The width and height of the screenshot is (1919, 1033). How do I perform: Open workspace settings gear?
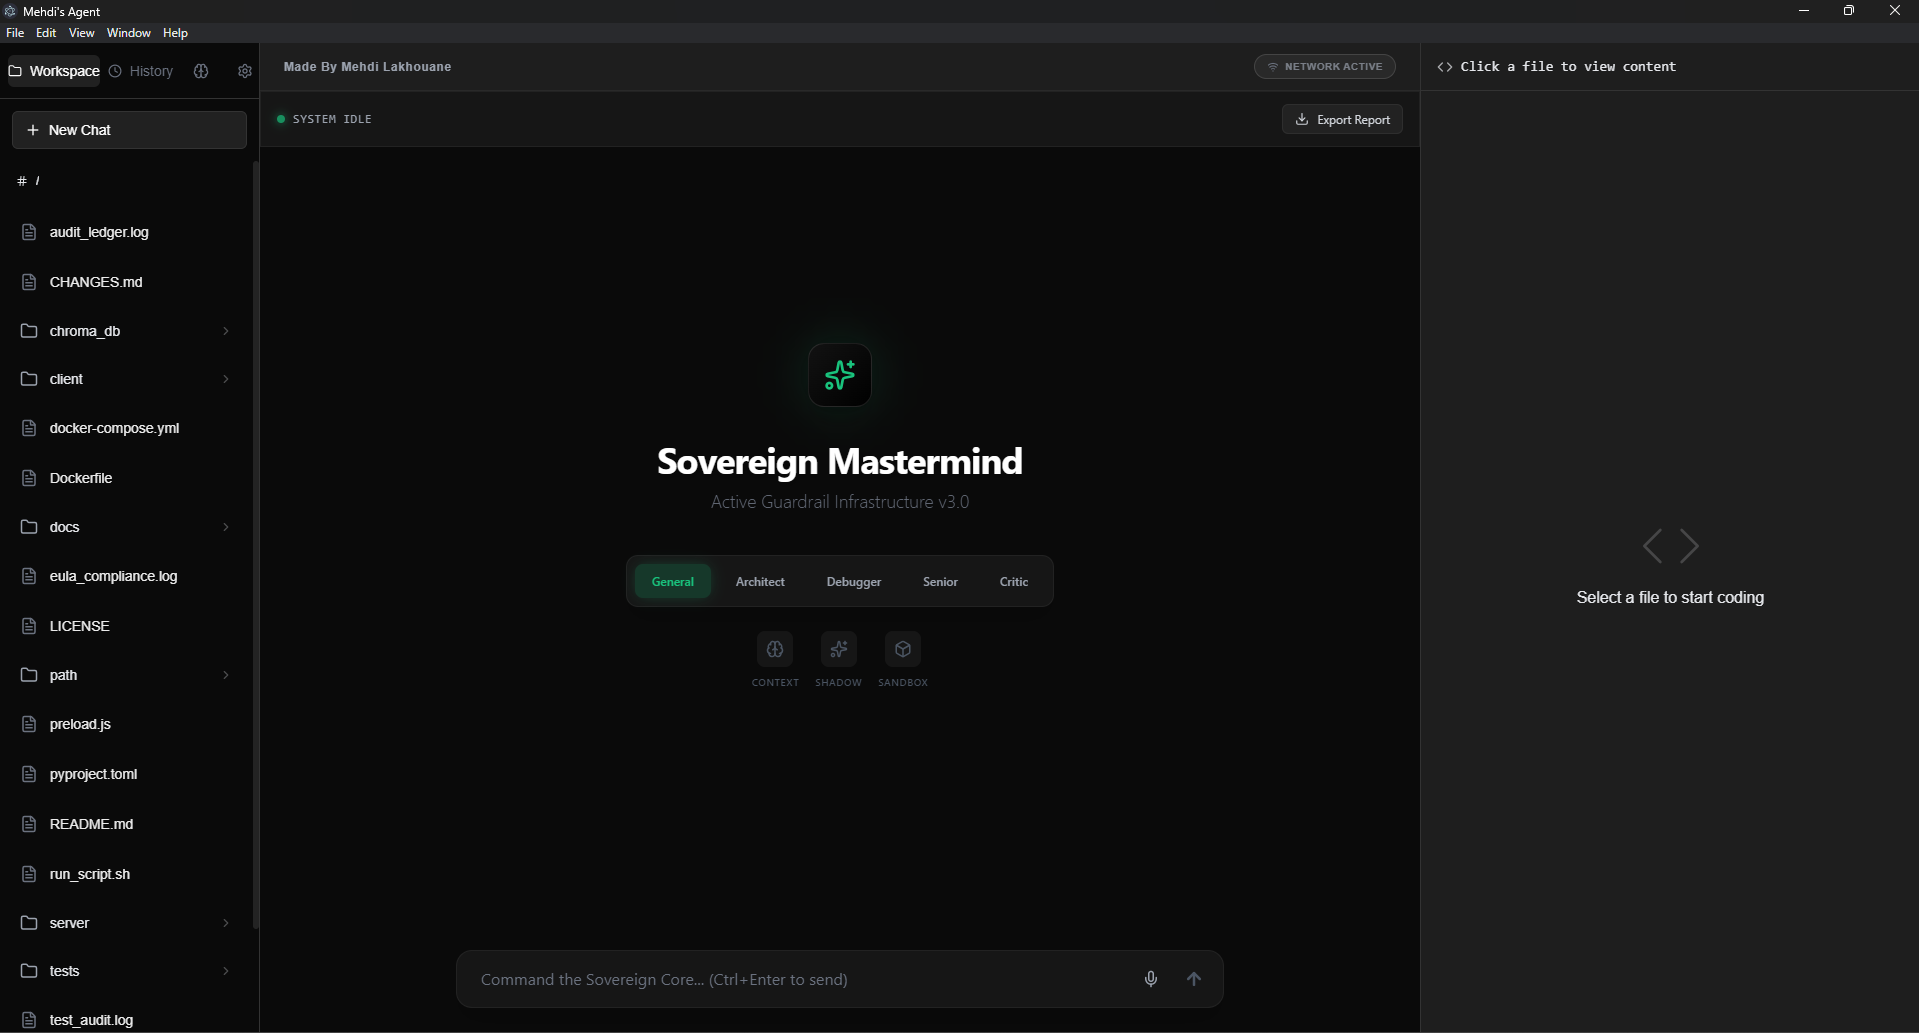pyautogui.click(x=244, y=71)
